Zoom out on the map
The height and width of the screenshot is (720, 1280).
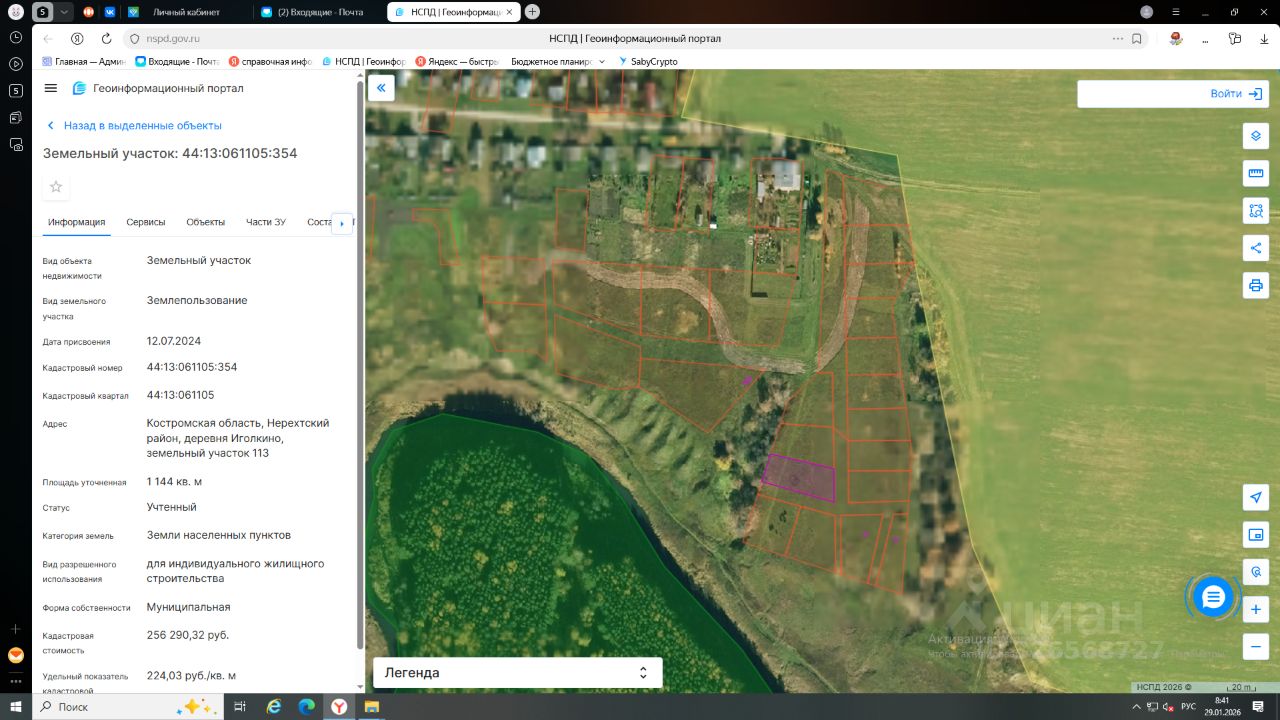pyautogui.click(x=1256, y=646)
